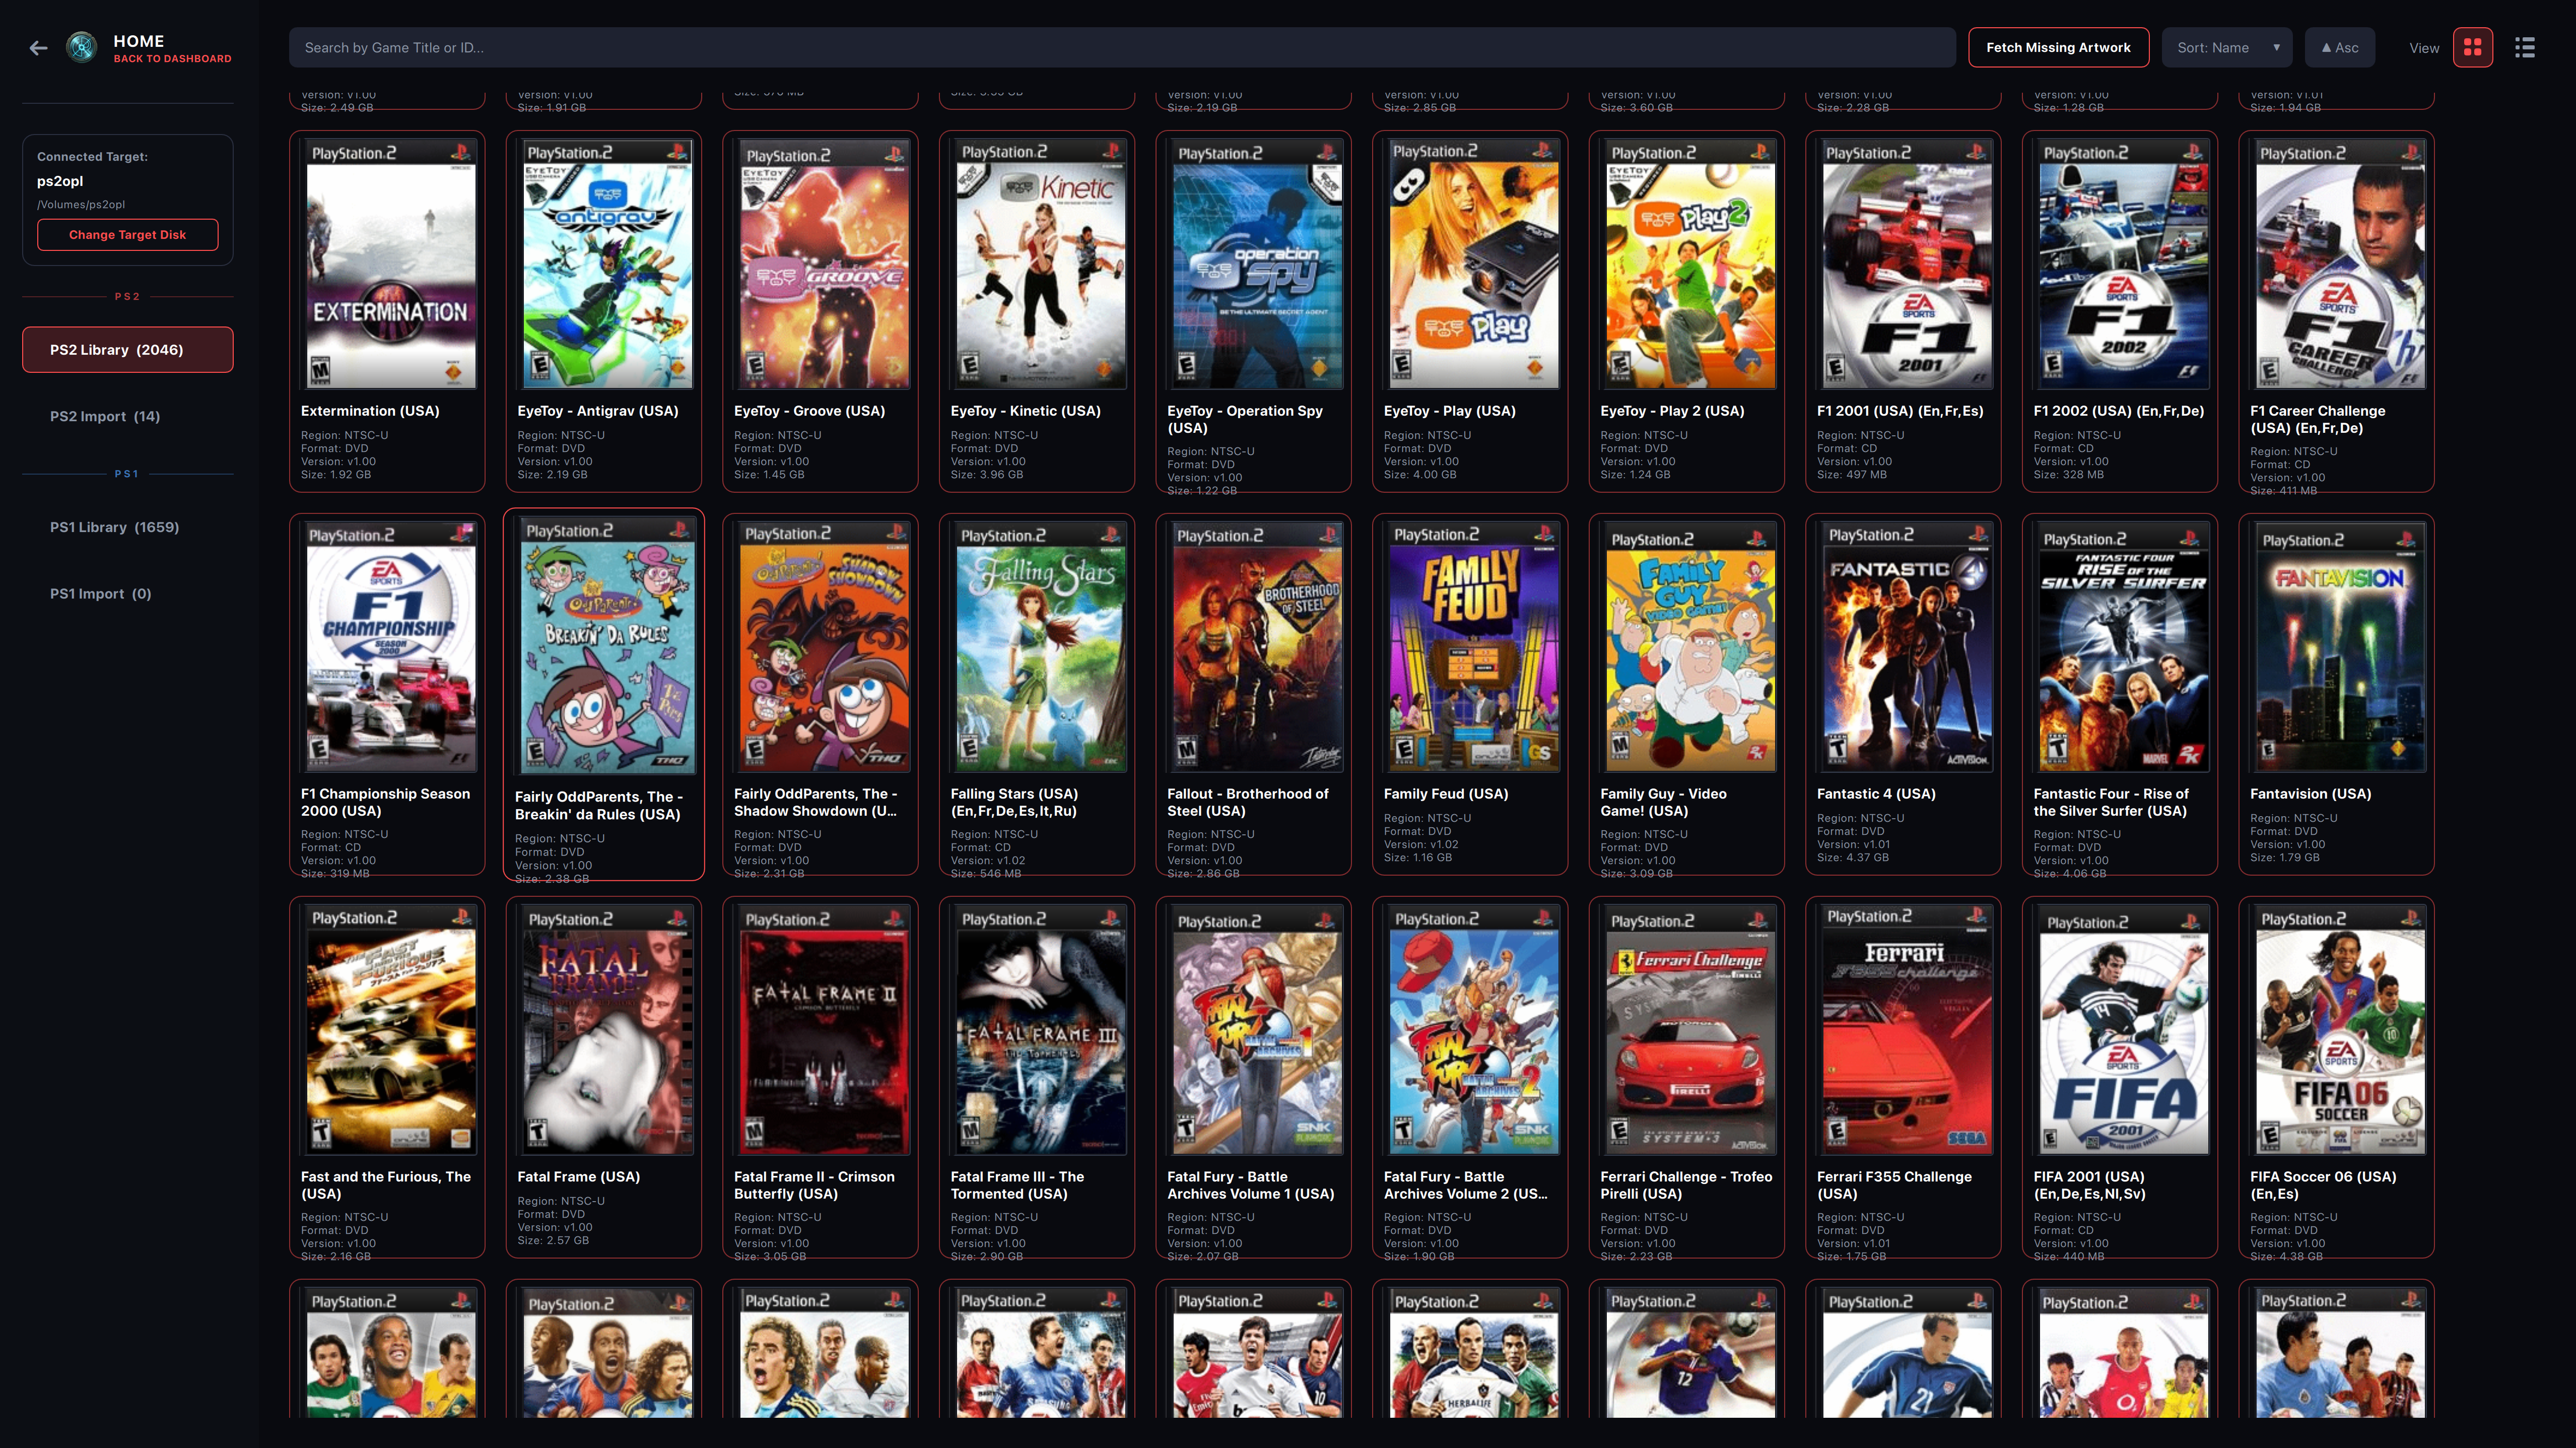Switch to list view icon

[x=2524, y=47]
